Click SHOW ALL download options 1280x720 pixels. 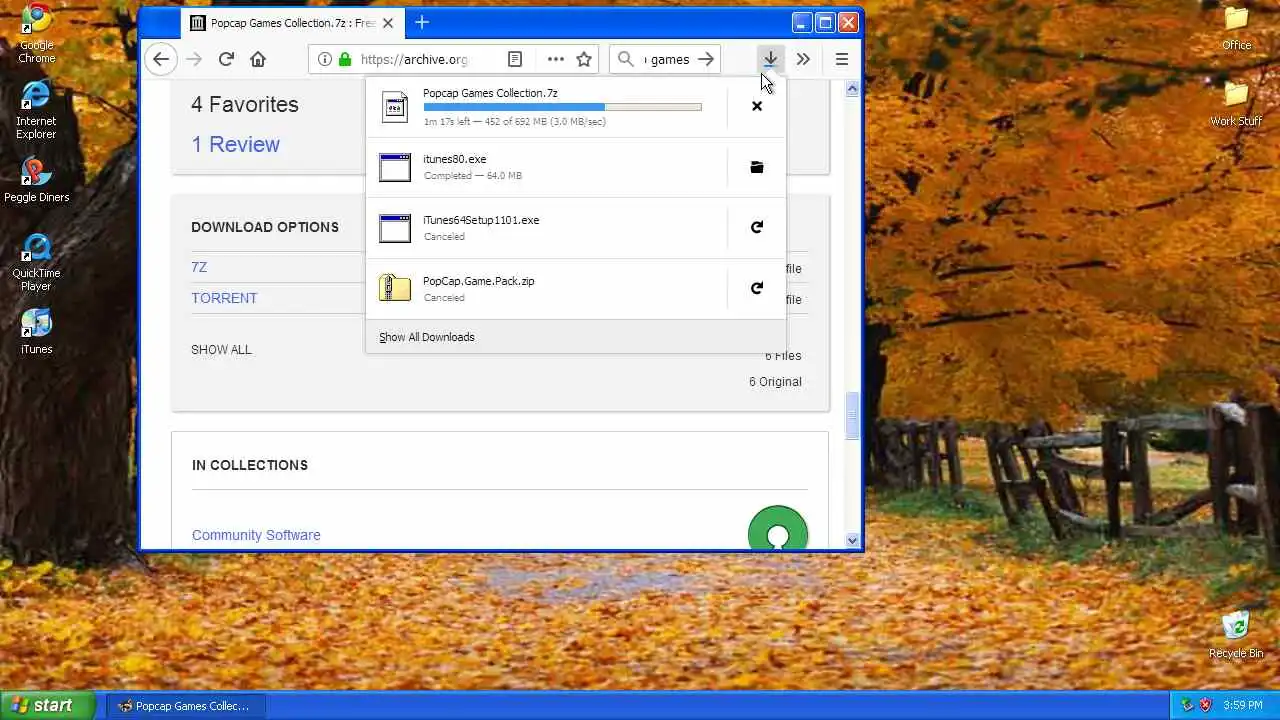pos(221,350)
